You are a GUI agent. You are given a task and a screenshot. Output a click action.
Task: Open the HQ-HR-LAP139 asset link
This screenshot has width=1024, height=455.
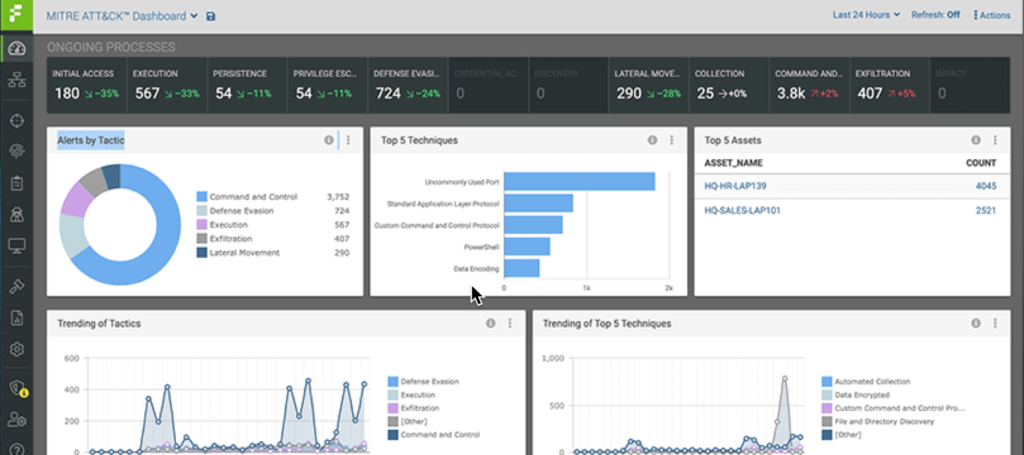[735, 186]
